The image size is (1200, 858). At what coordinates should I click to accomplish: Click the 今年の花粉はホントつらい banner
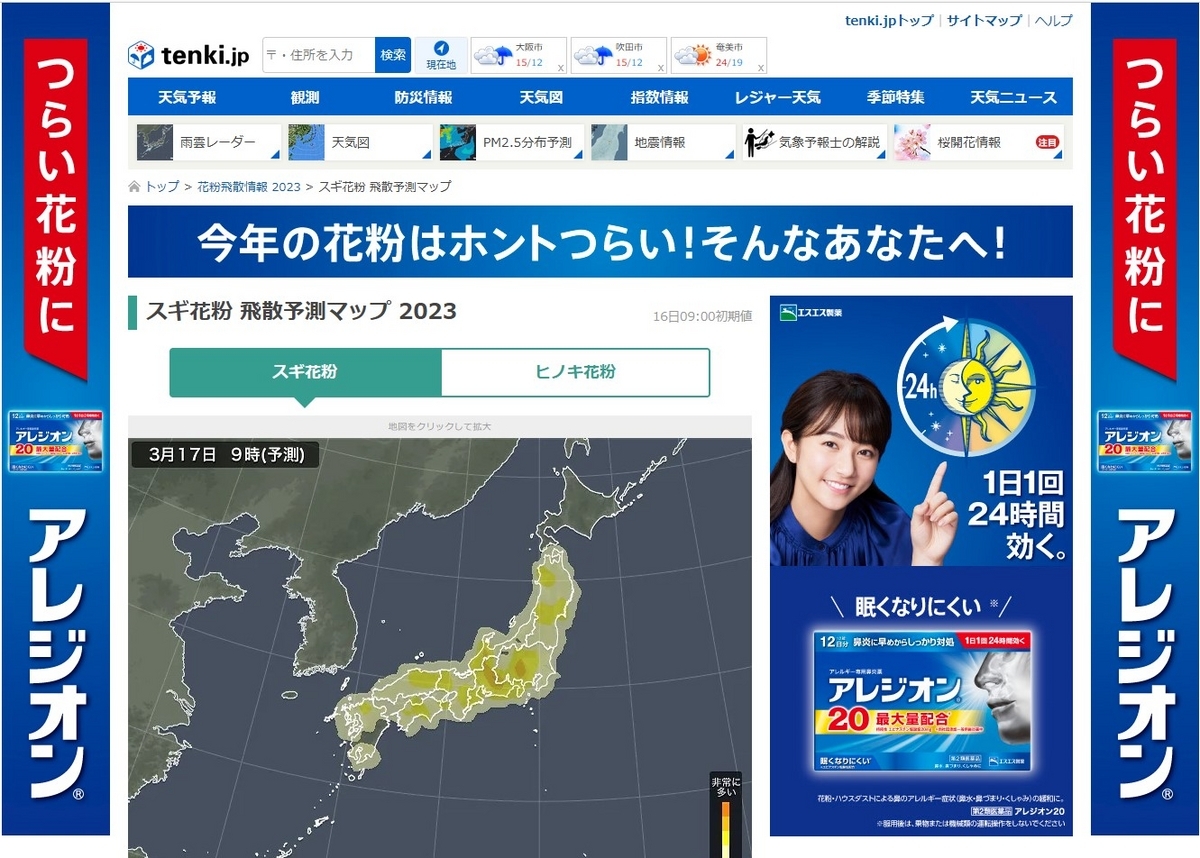(600, 241)
